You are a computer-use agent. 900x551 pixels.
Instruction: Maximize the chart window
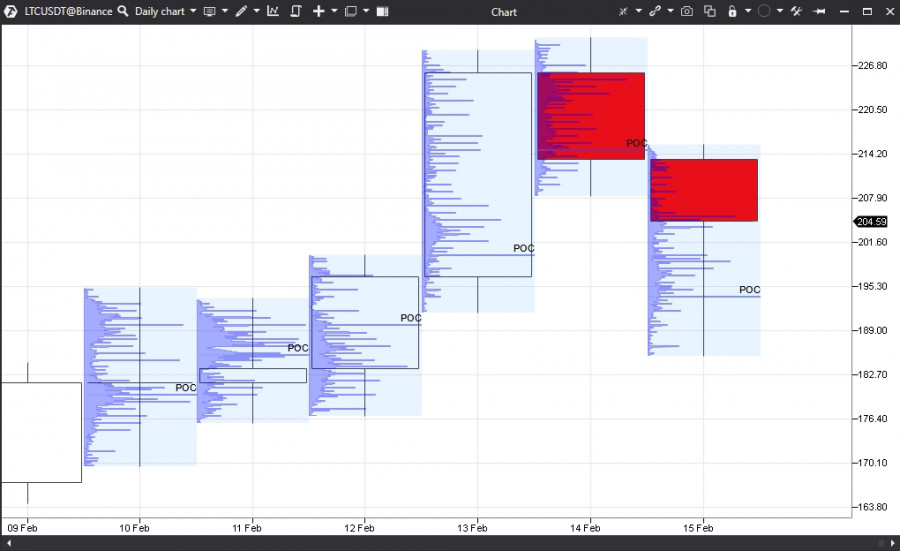[x=867, y=11]
